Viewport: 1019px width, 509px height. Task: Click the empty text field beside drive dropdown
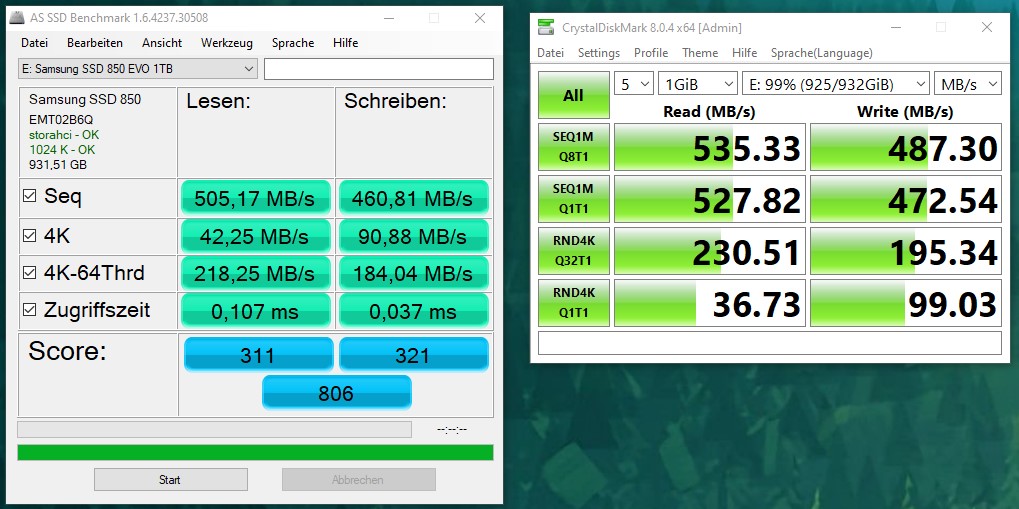click(x=379, y=69)
